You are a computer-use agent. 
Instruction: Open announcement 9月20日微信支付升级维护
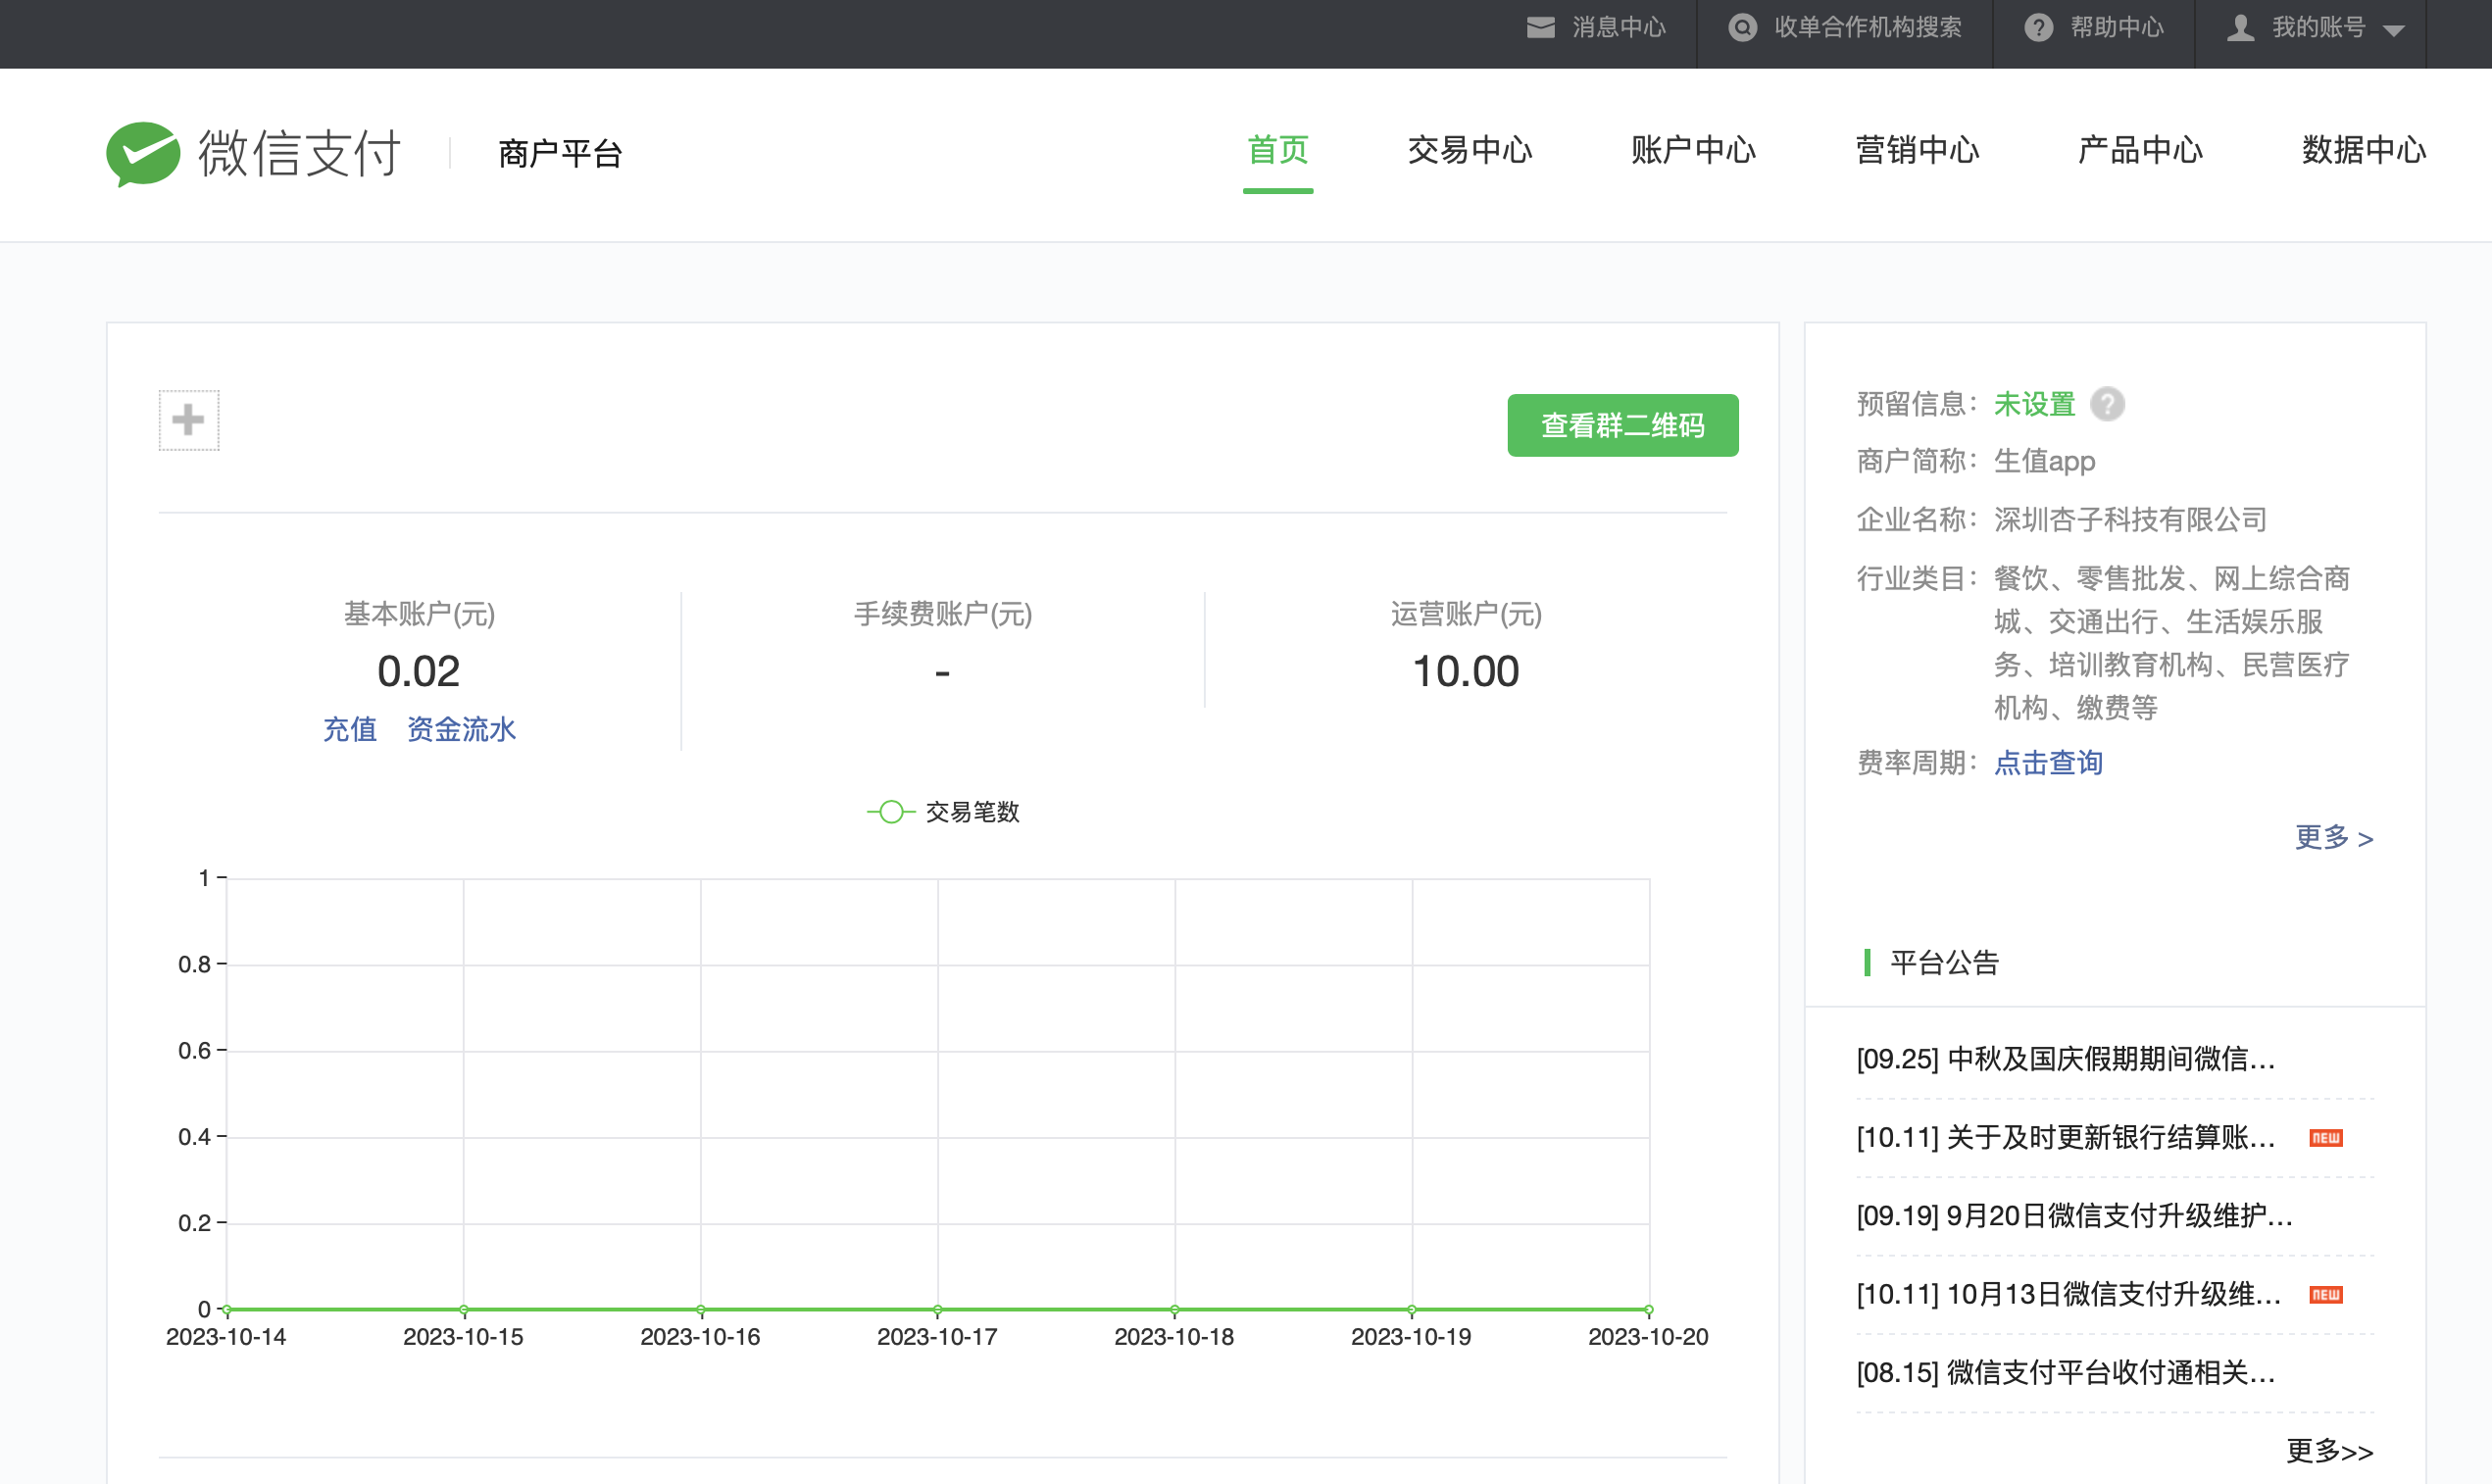pos(2075,1216)
